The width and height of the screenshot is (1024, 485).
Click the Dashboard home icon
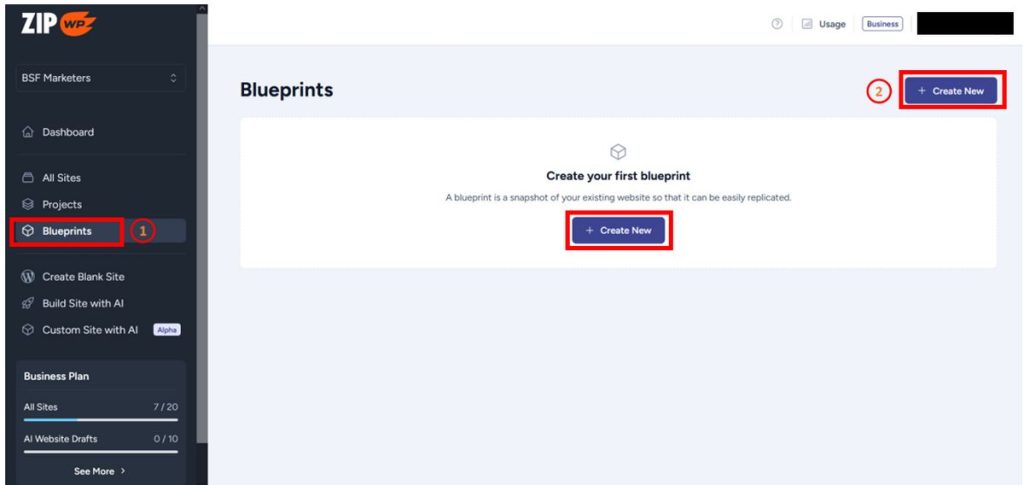coord(27,132)
